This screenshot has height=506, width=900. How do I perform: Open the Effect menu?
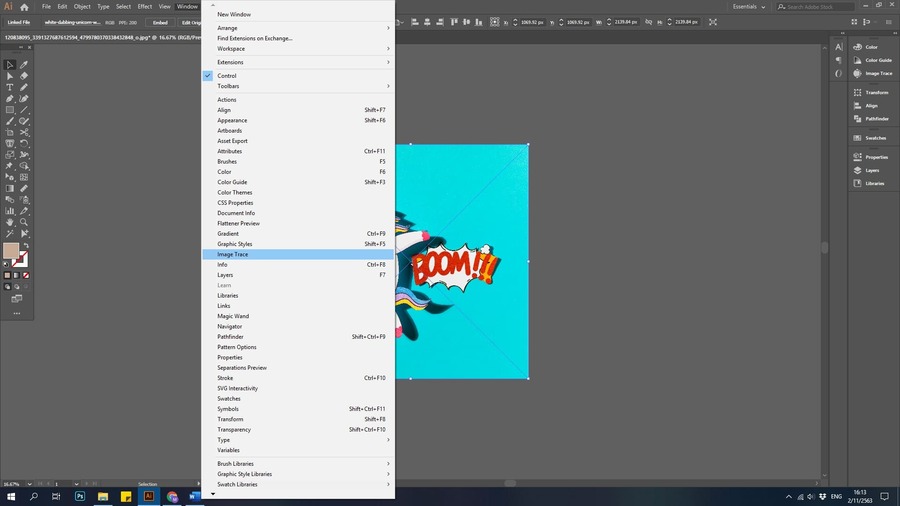145,7
